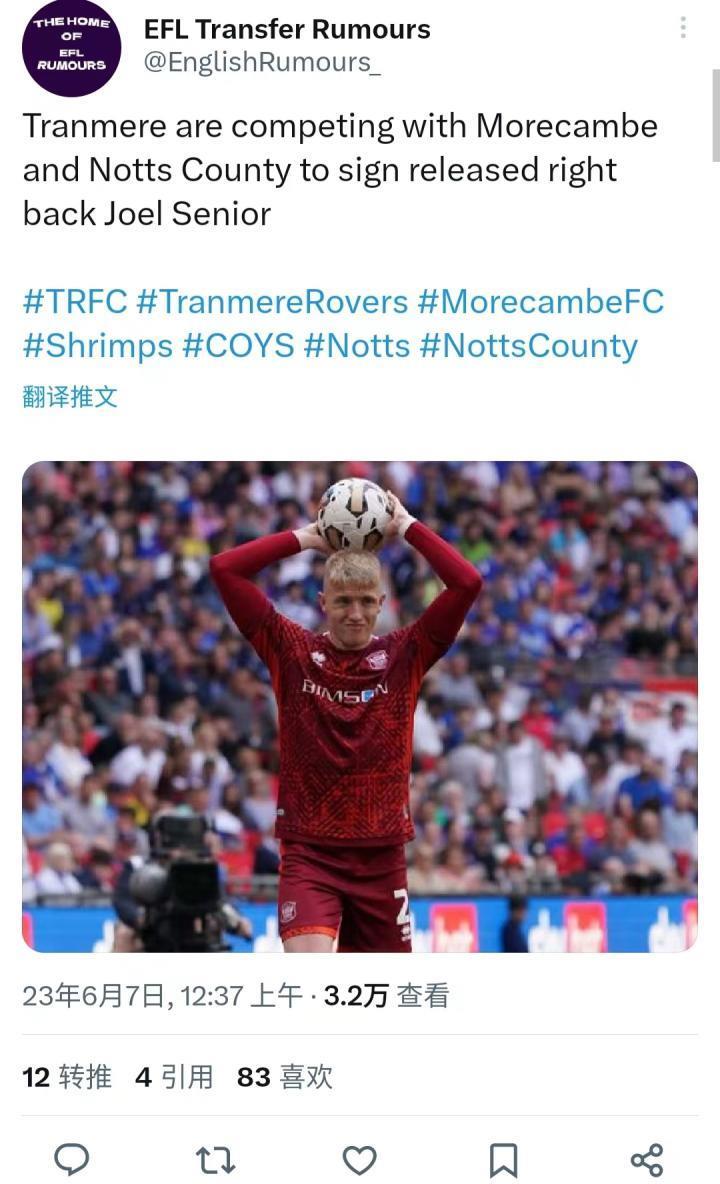Click the vertical scrollbar at right edge

[x=715, y=116]
